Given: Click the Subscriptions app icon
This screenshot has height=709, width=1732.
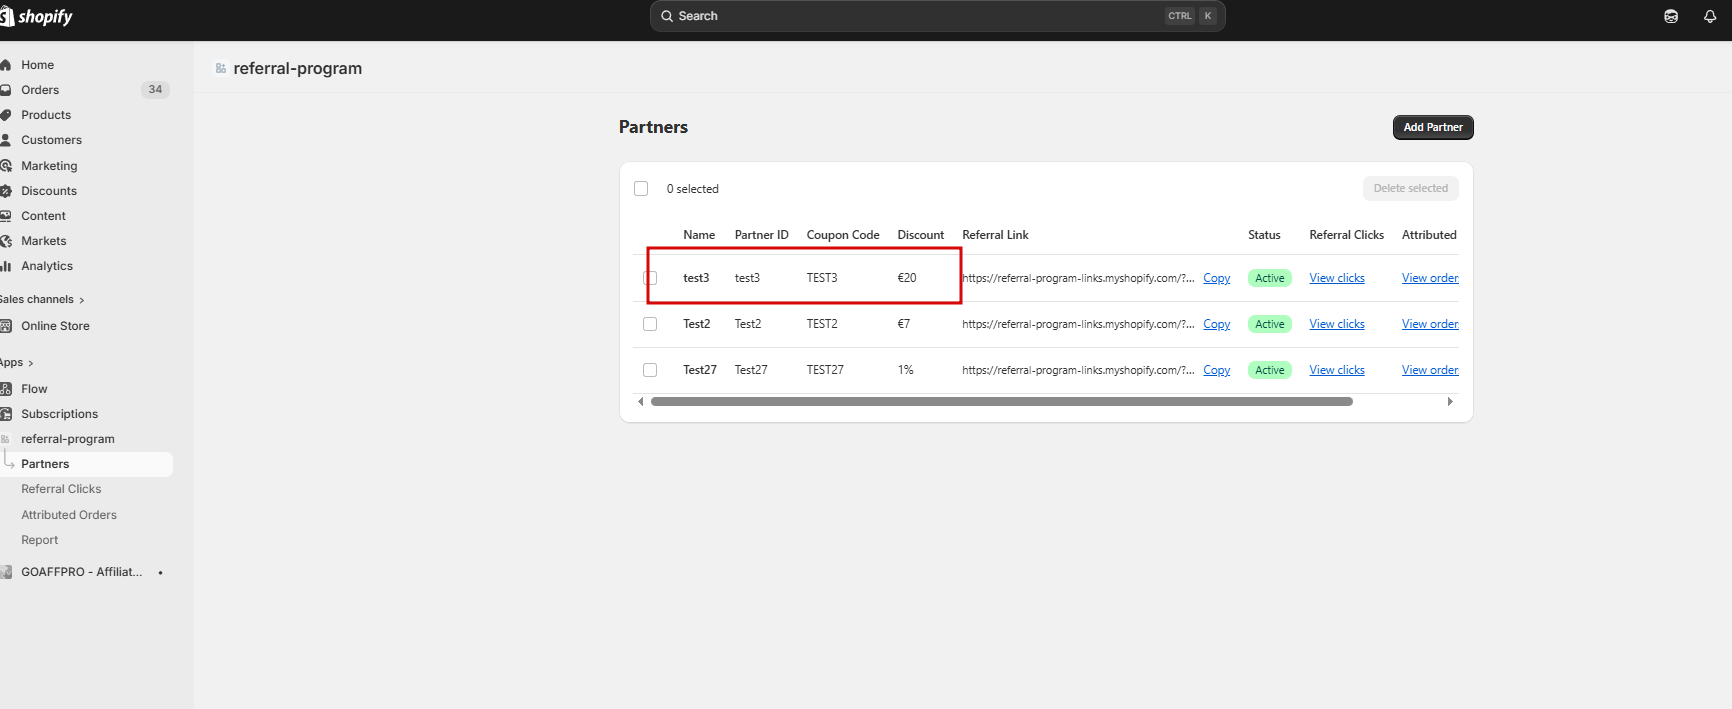Looking at the screenshot, I should (6, 414).
